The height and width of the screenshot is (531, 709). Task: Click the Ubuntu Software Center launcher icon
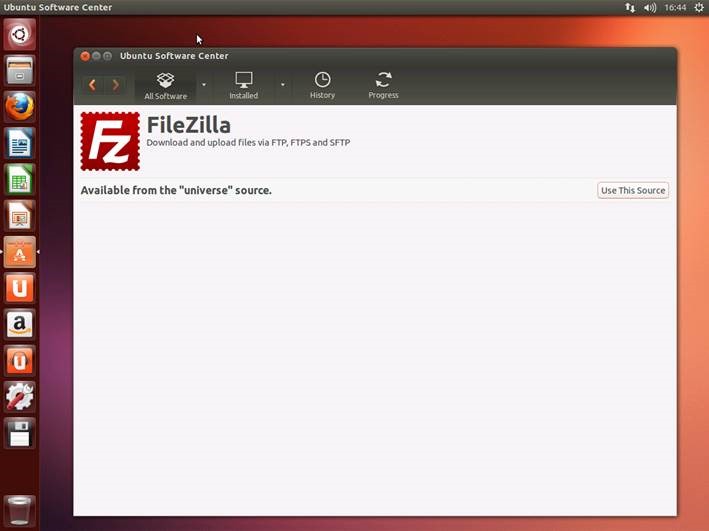[19, 251]
